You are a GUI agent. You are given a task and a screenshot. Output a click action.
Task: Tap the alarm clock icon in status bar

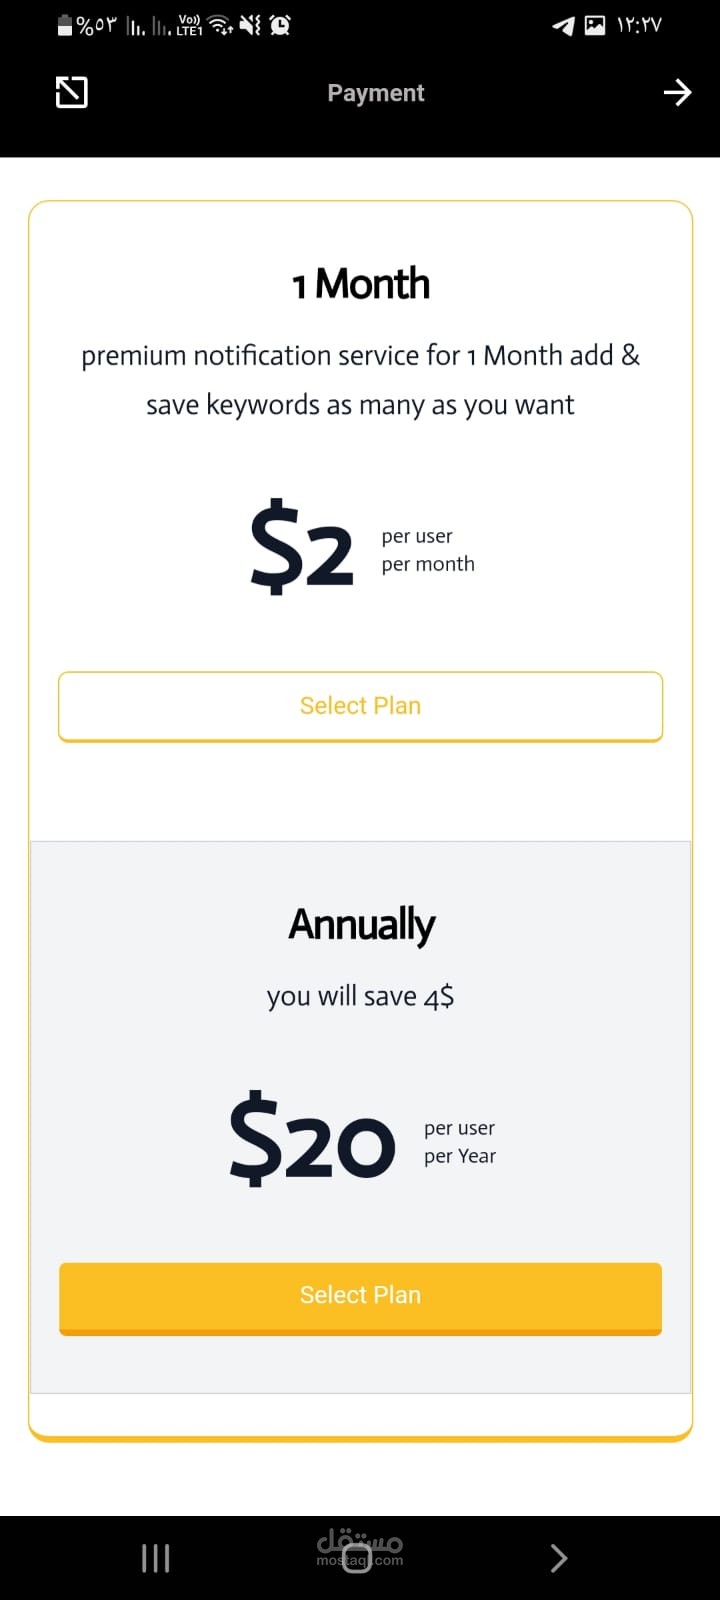(280, 25)
